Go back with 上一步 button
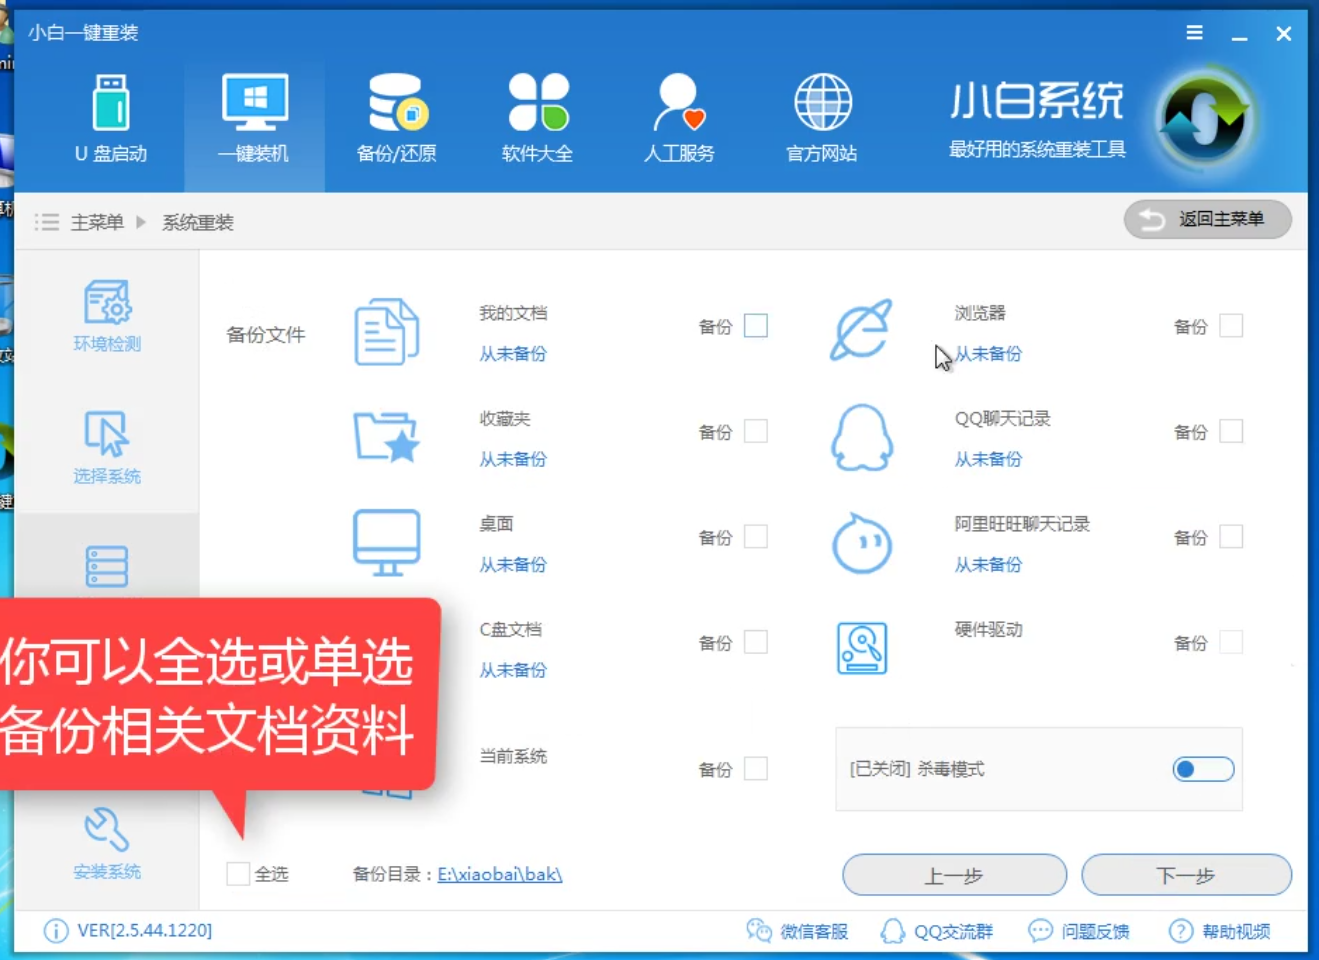 (x=955, y=875)
